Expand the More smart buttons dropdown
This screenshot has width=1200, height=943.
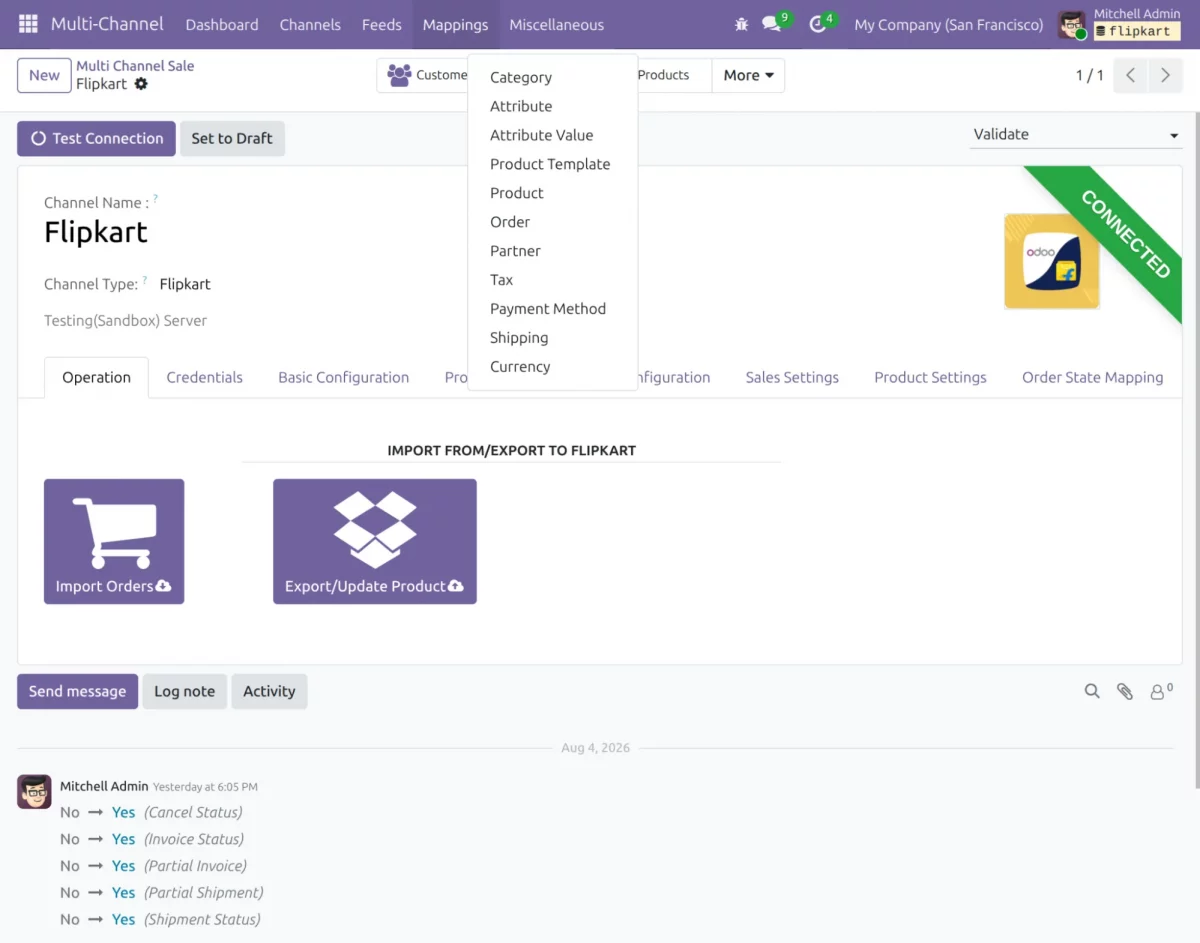click(748, 75)
